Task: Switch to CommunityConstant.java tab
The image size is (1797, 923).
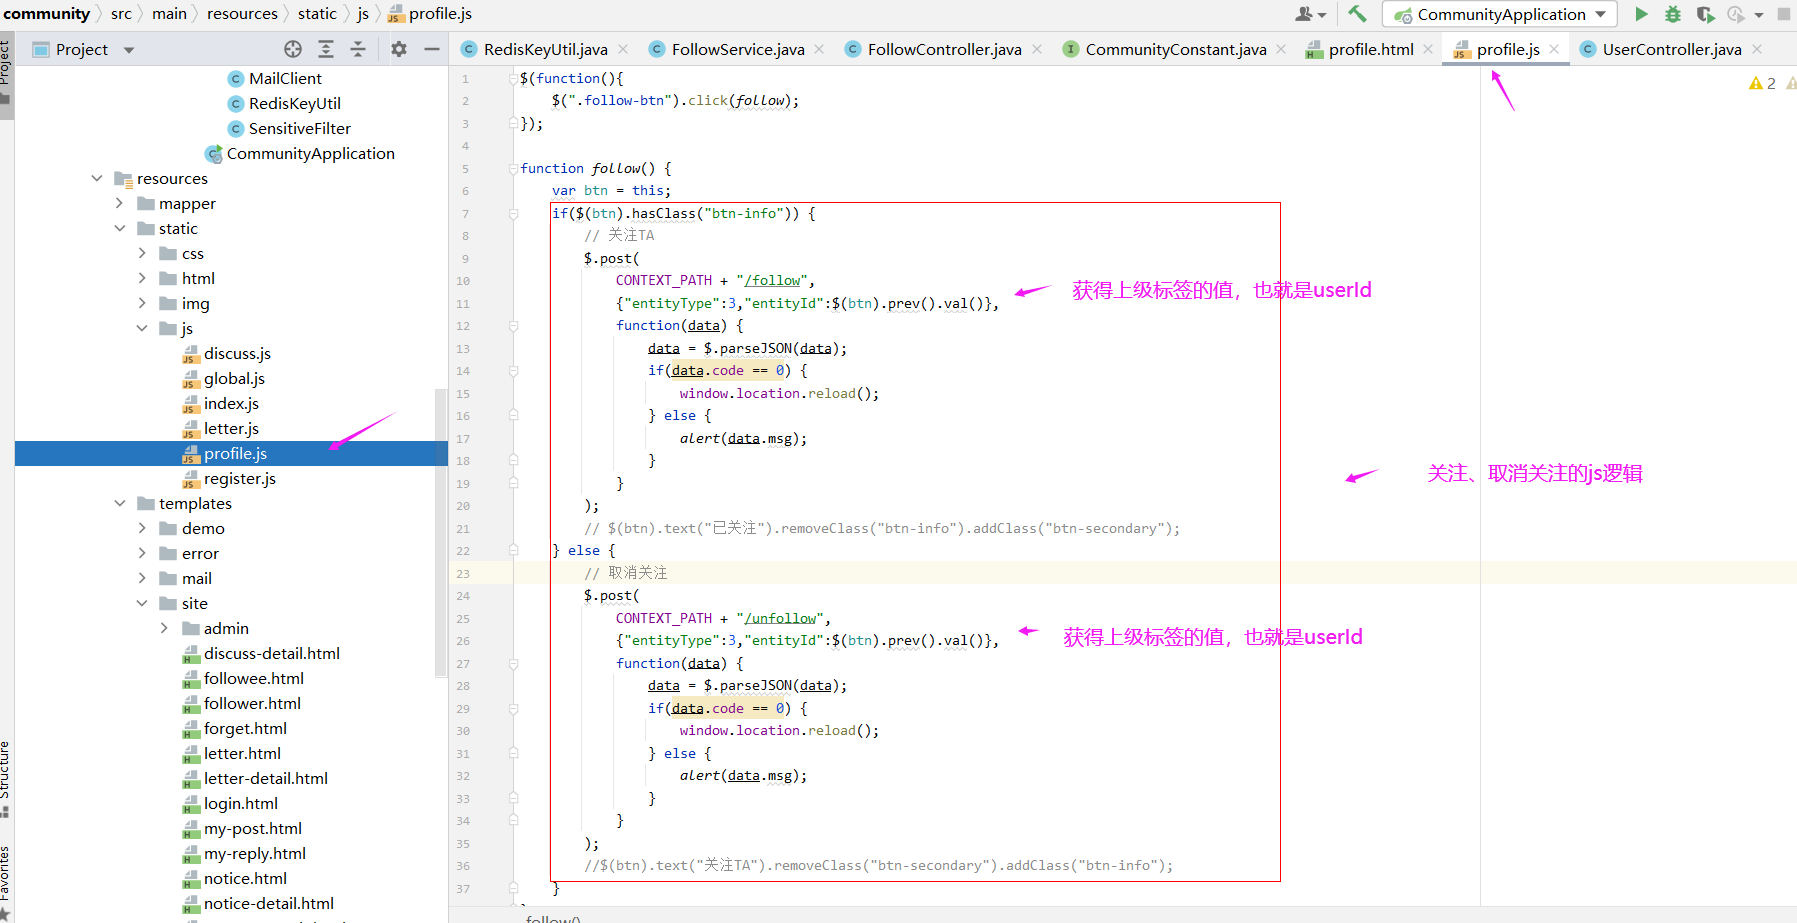Action: [1176, 49]
